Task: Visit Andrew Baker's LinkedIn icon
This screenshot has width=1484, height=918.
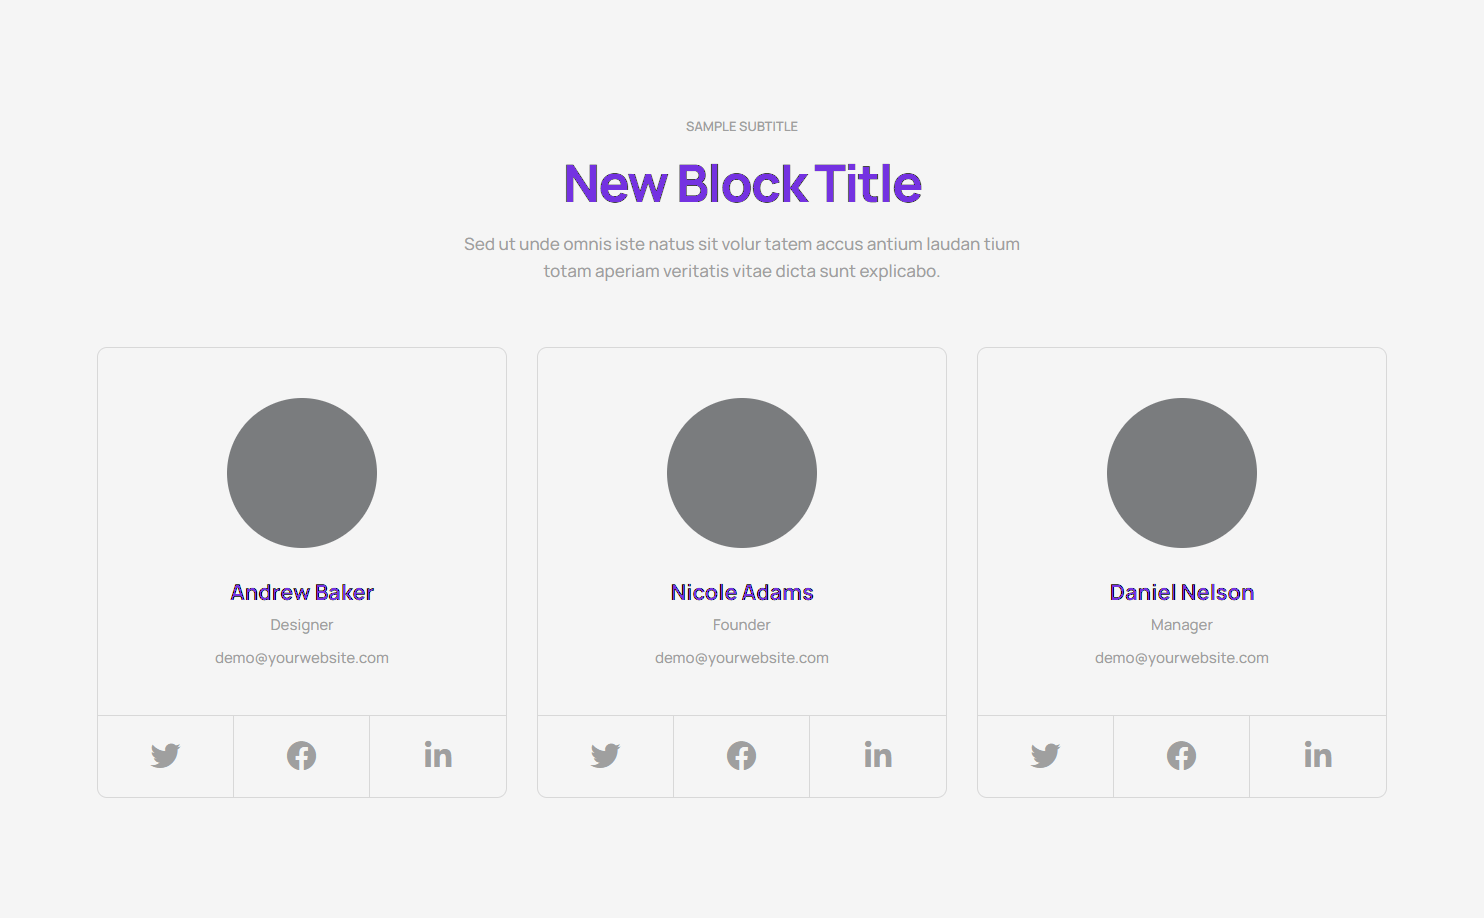Action: pos(438,756)
